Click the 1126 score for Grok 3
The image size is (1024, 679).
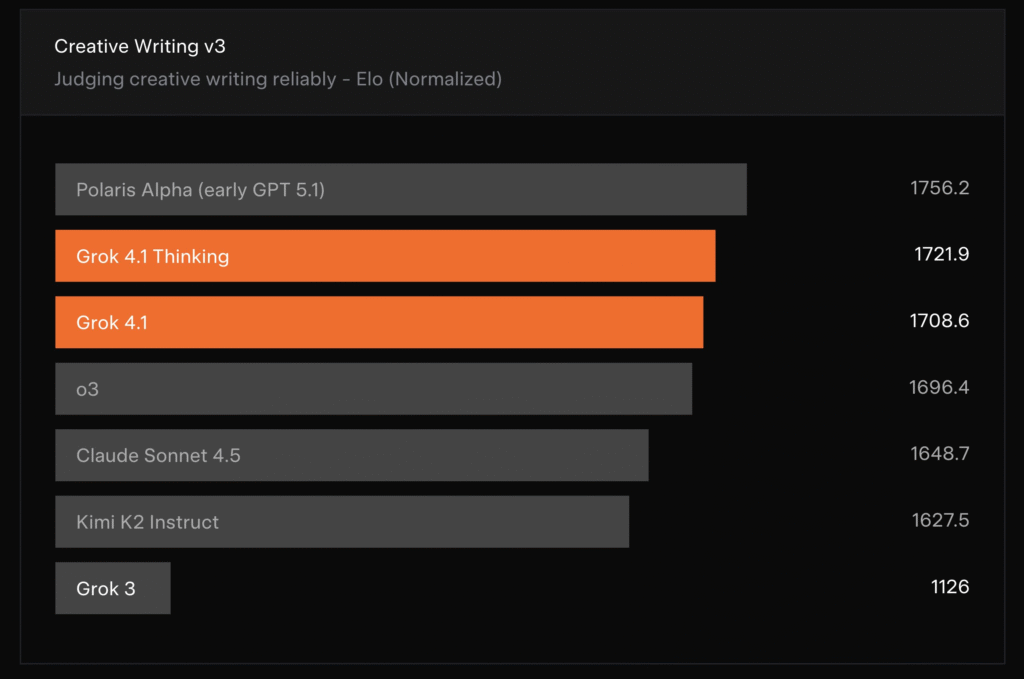coord(950,587)
